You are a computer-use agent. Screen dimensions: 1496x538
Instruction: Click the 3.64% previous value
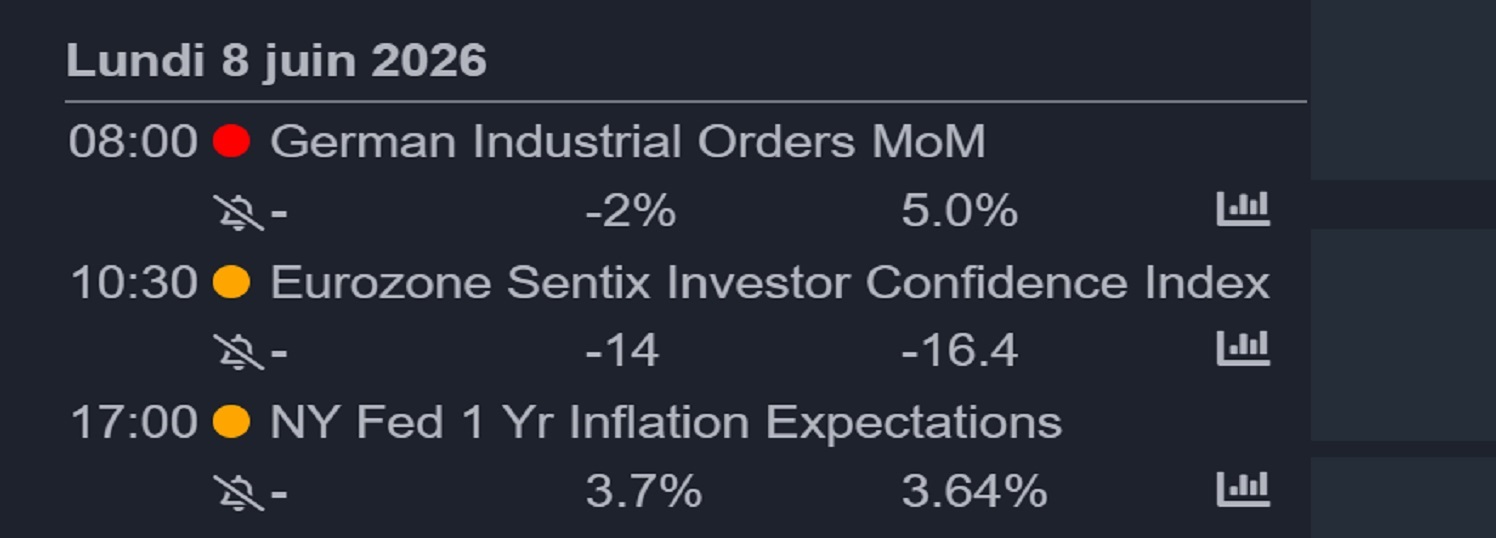click(x=974, y=492)
